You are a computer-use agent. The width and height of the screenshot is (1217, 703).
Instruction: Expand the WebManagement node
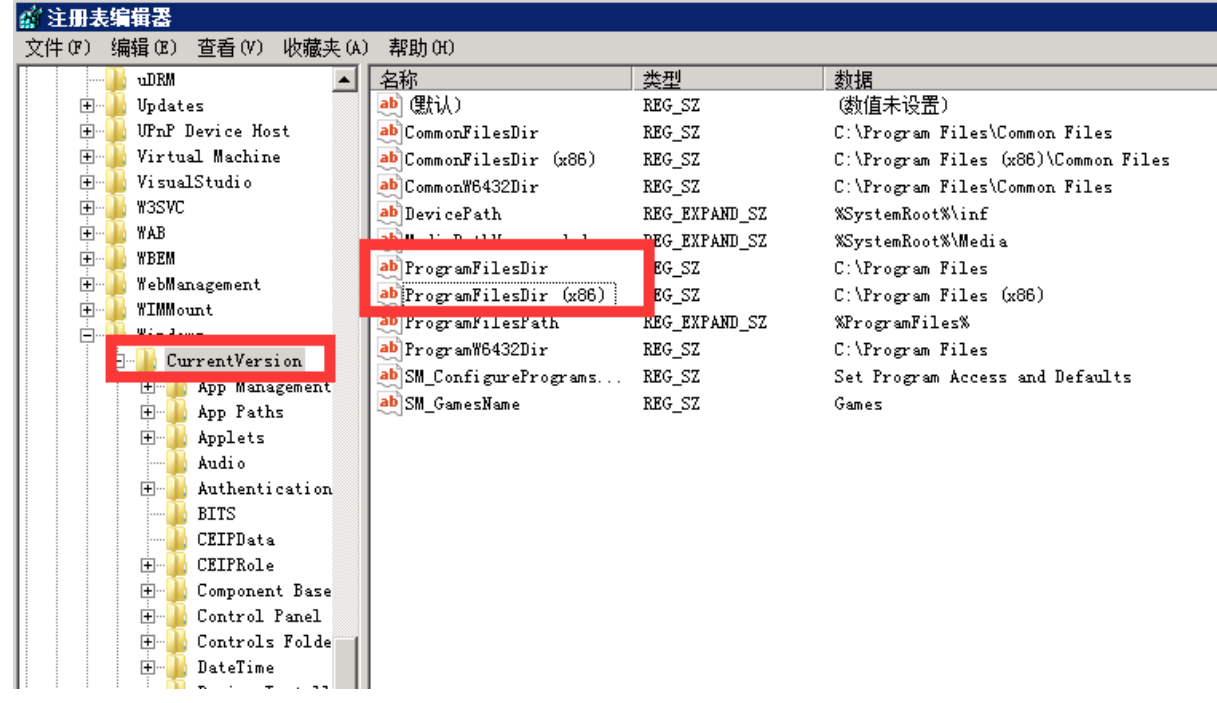tap(88, 284)
